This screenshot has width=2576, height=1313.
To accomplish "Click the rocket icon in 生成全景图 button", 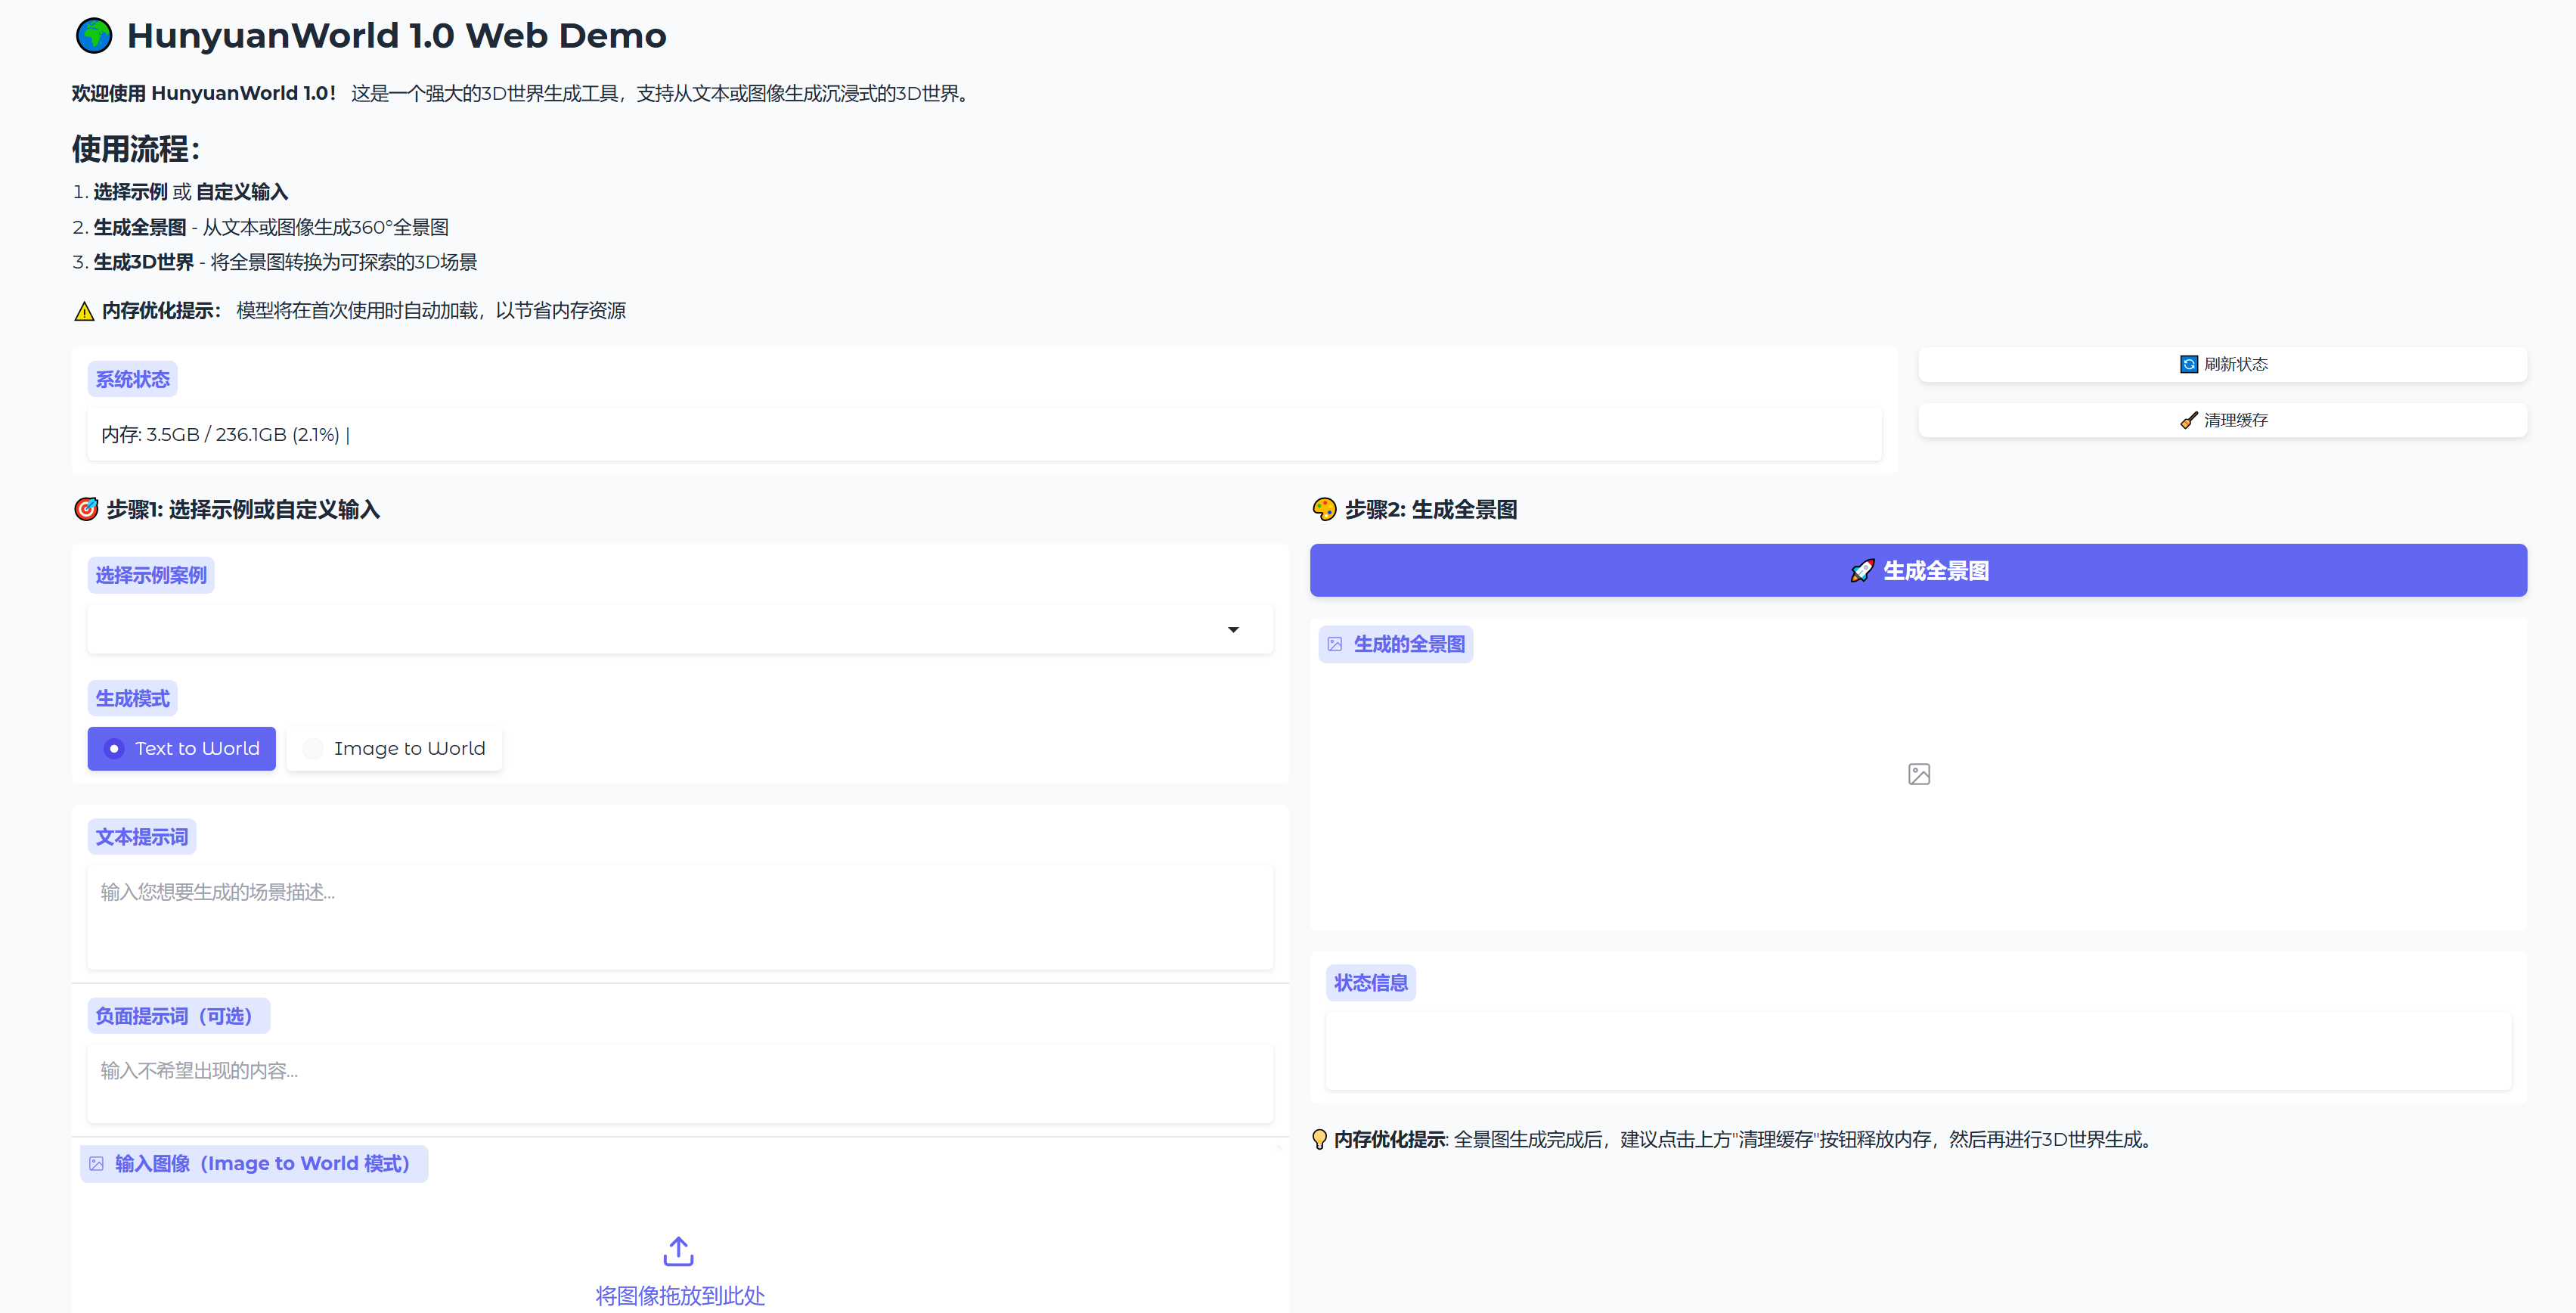I will tap(1862, 571).
